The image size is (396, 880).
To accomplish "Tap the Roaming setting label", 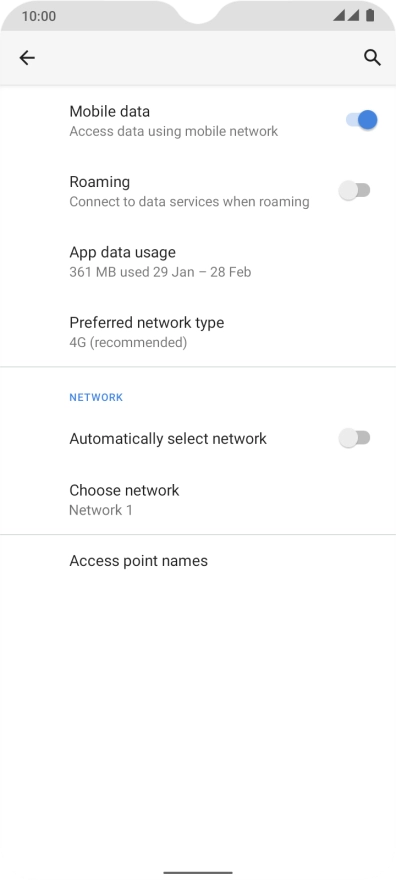I will pyautogui.click(x=99, y=182).
